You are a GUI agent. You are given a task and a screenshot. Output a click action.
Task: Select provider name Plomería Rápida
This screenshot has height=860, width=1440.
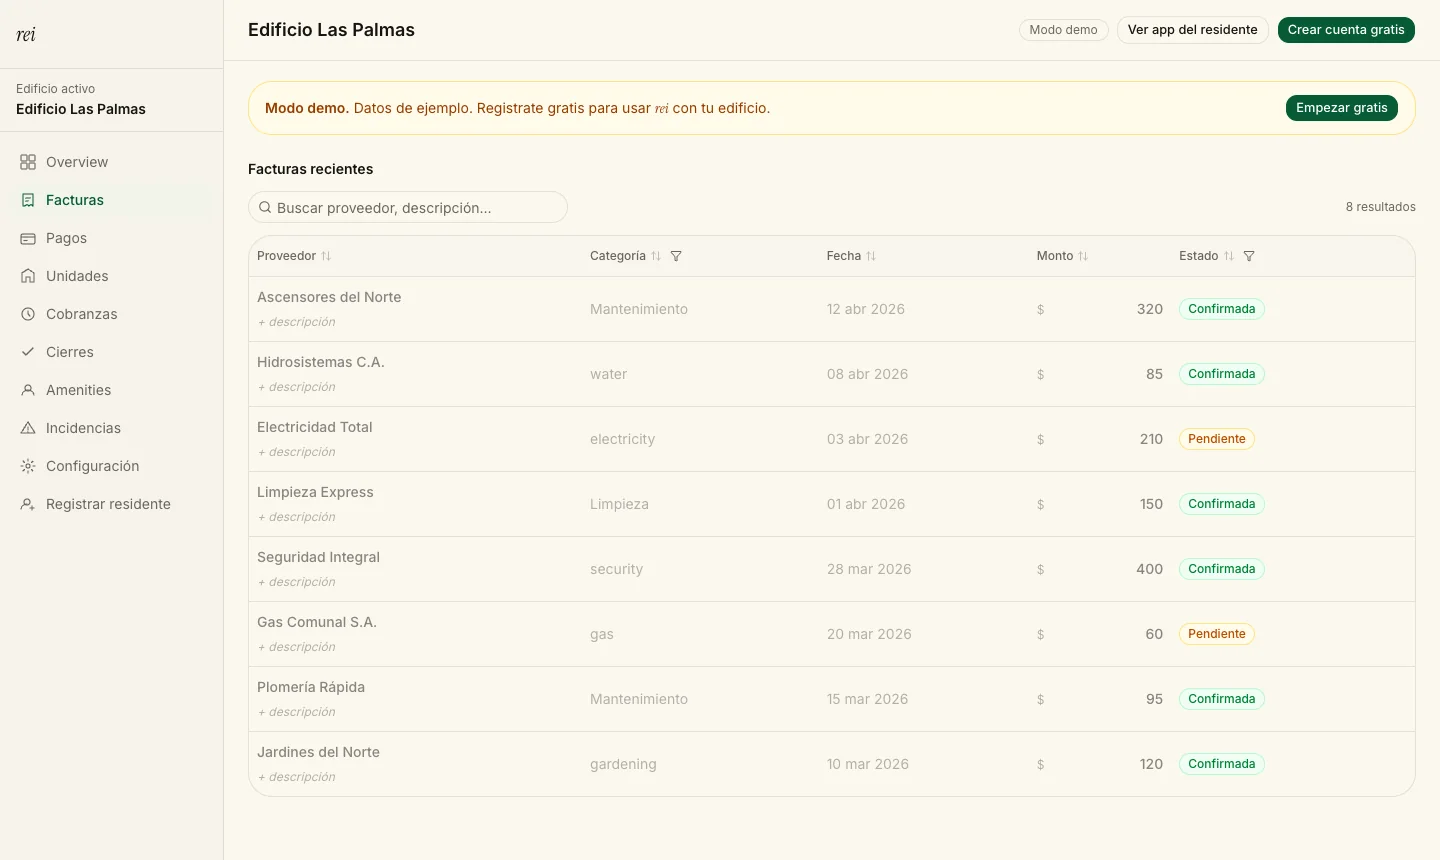point(311,687)
